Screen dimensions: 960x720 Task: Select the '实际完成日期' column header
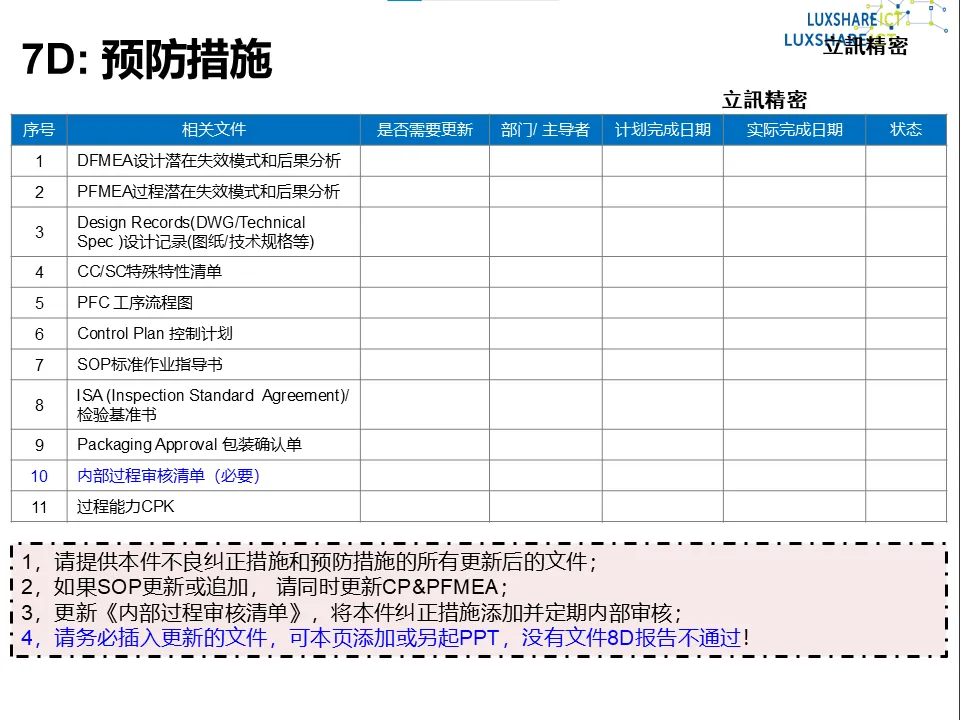tap(795, 130)
